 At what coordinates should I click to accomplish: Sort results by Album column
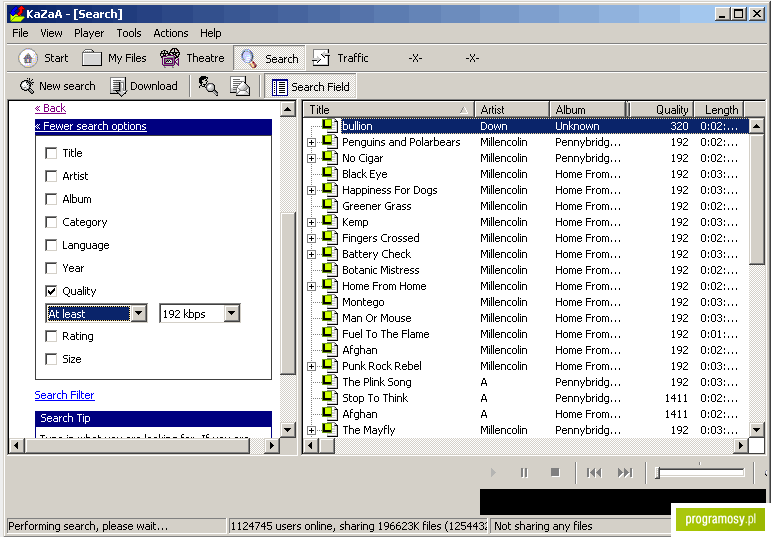[x=588, y=110]
